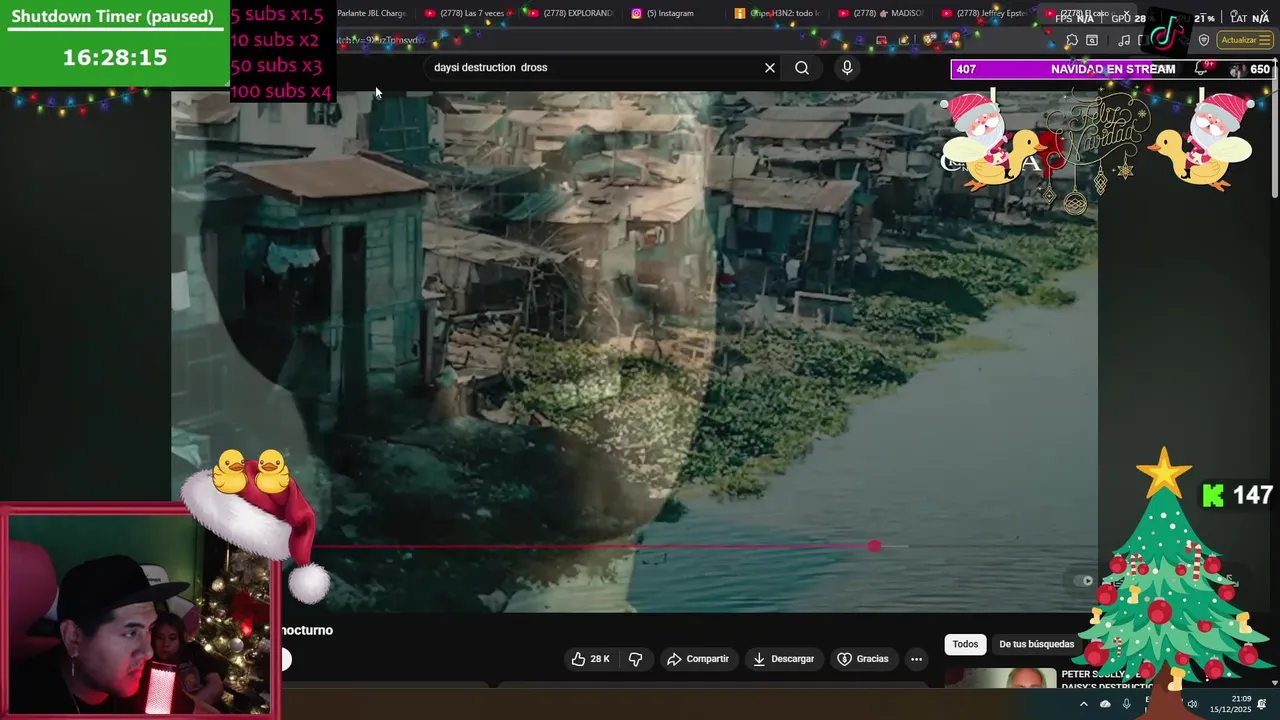Open the Compartir share dialog

[698, 659]
